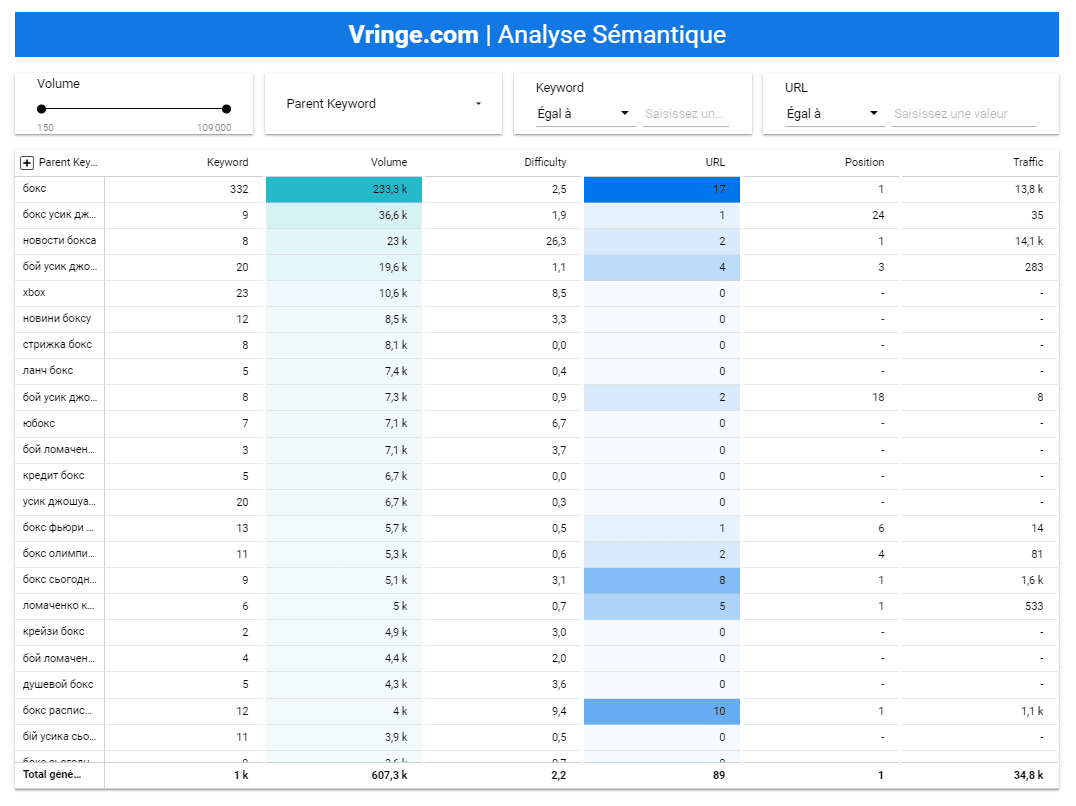
Task: Click the URL cell showing 17
Action: click(x=662, y=189)
